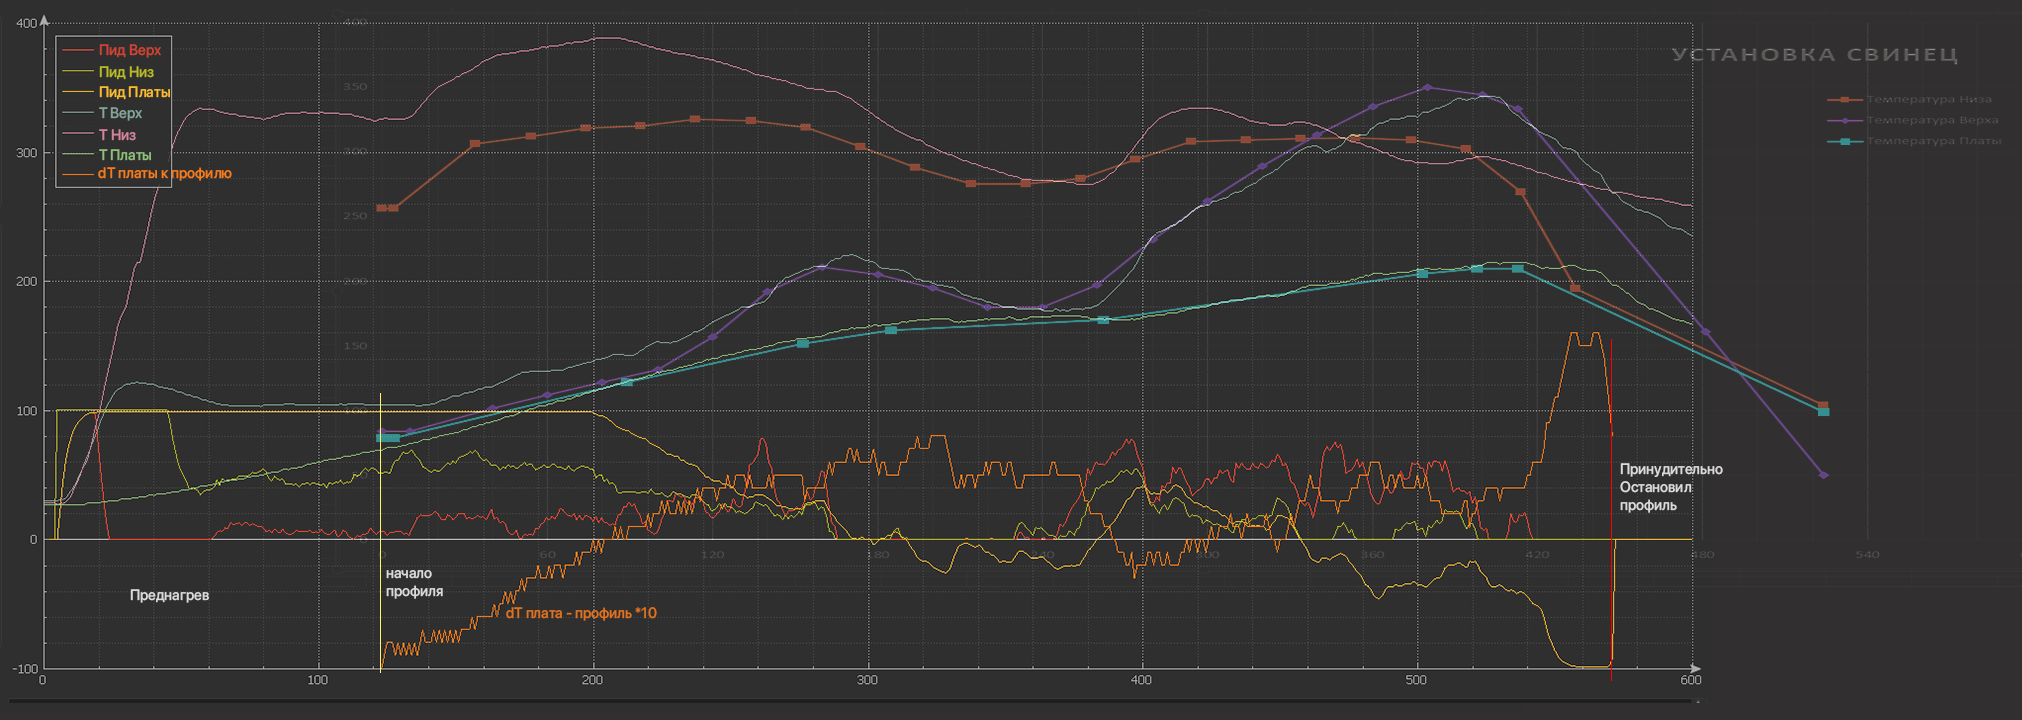Click the teal square icon of Температура Платы
2022x720 pixels.
tap(1844, 141)
